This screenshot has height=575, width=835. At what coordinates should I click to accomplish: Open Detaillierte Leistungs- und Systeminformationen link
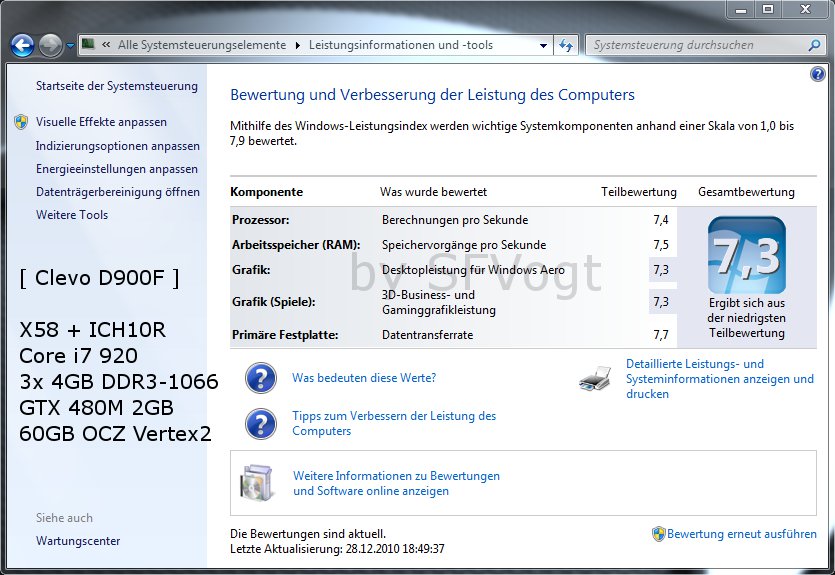[x=720, y=379]
